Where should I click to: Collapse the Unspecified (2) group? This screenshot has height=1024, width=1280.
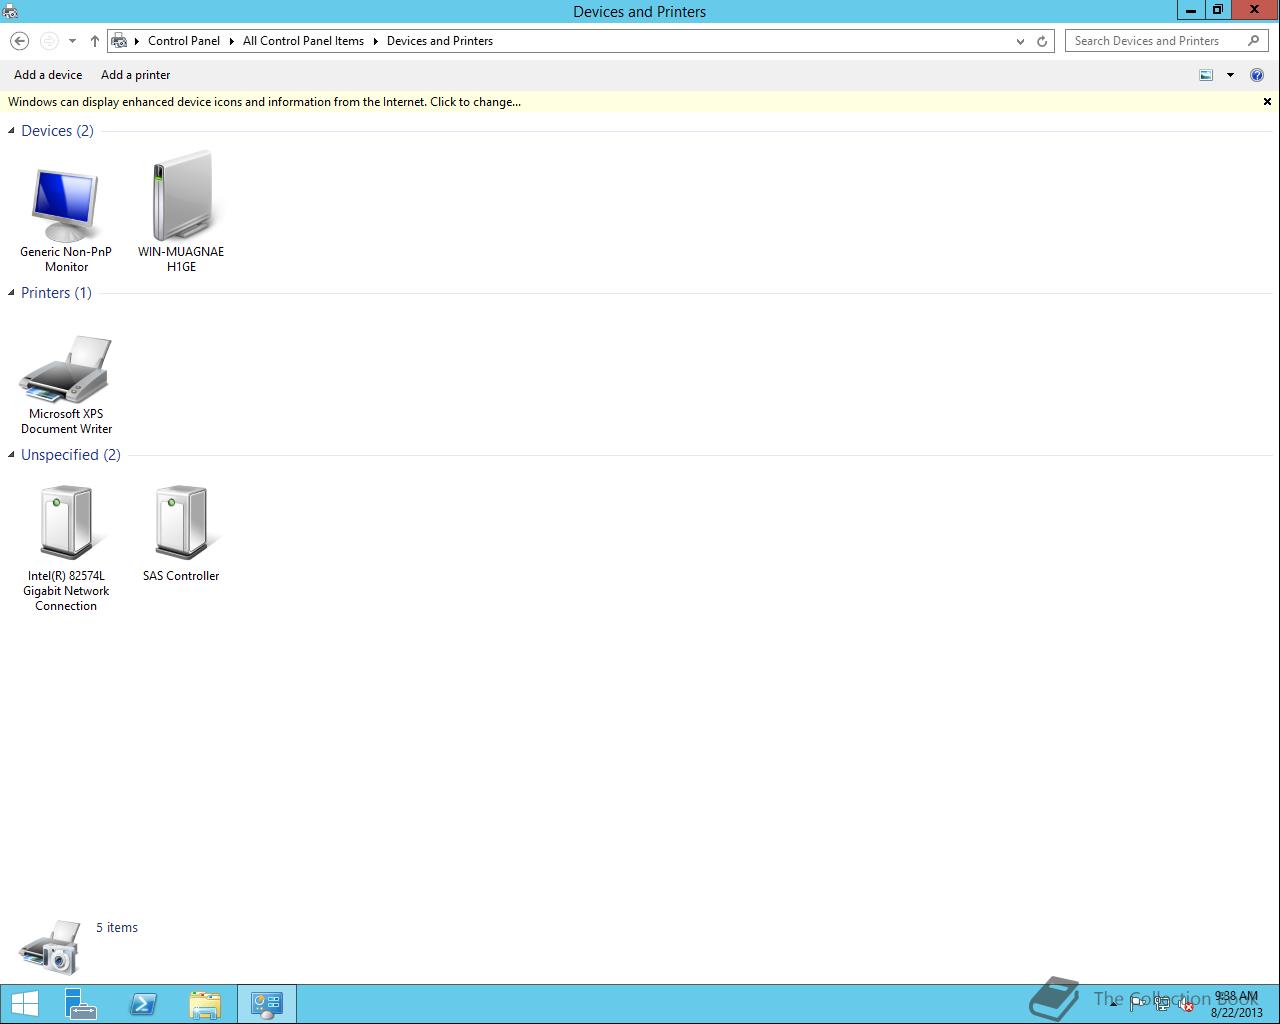pyautogui.click(x=11, y=455)
